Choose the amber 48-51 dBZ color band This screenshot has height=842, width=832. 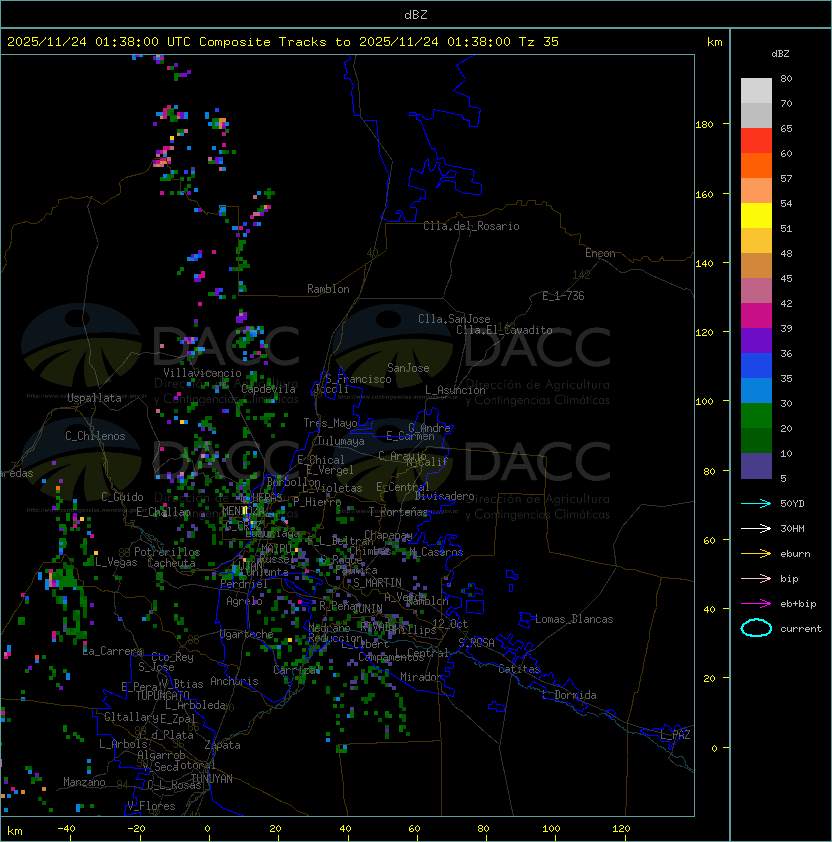(756, 241)
